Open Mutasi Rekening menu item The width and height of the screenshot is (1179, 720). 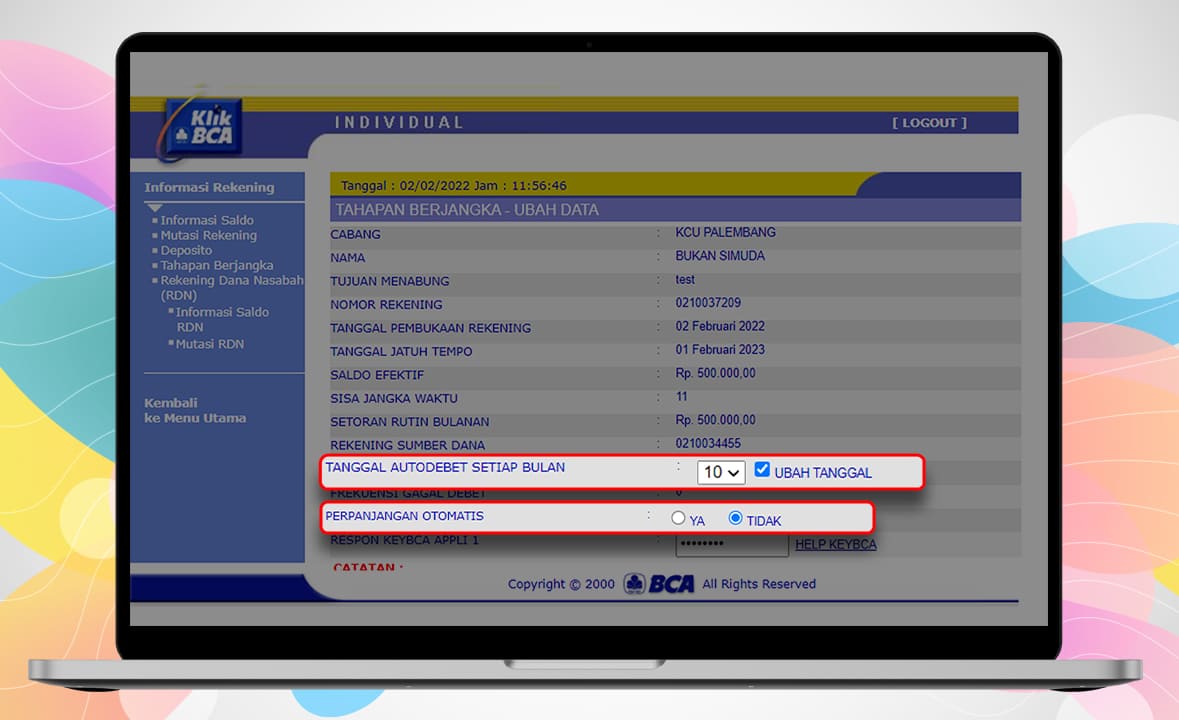[208, 235]
